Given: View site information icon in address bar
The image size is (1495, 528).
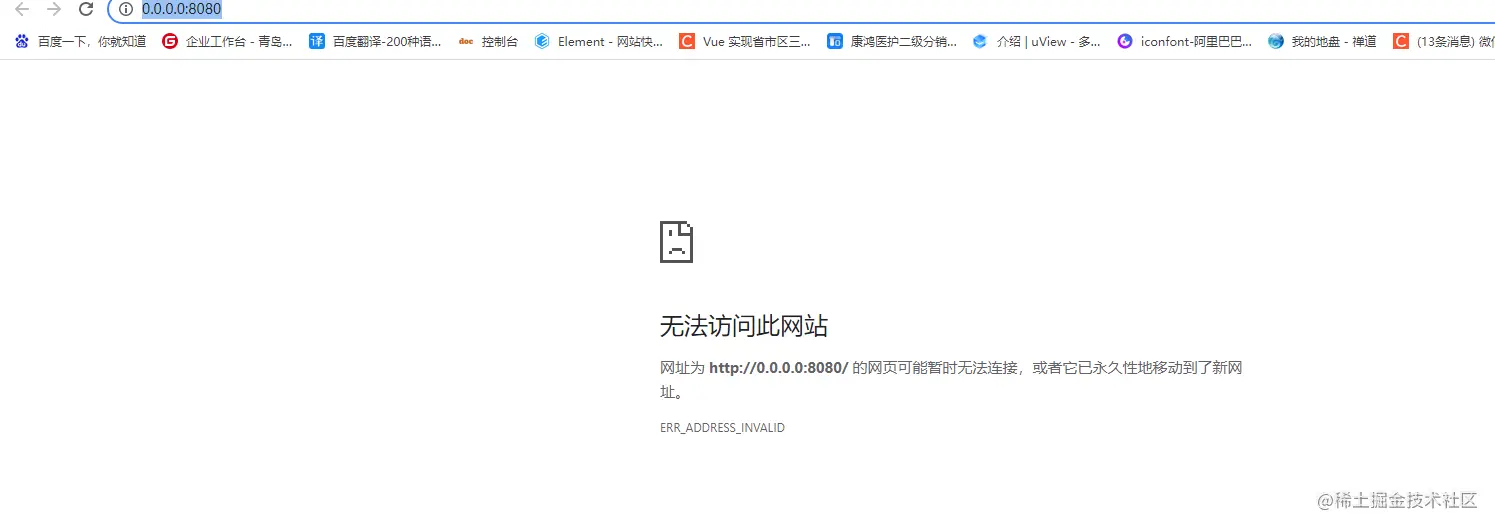Looking at the screenshot, I should click(x=126, y=10).
